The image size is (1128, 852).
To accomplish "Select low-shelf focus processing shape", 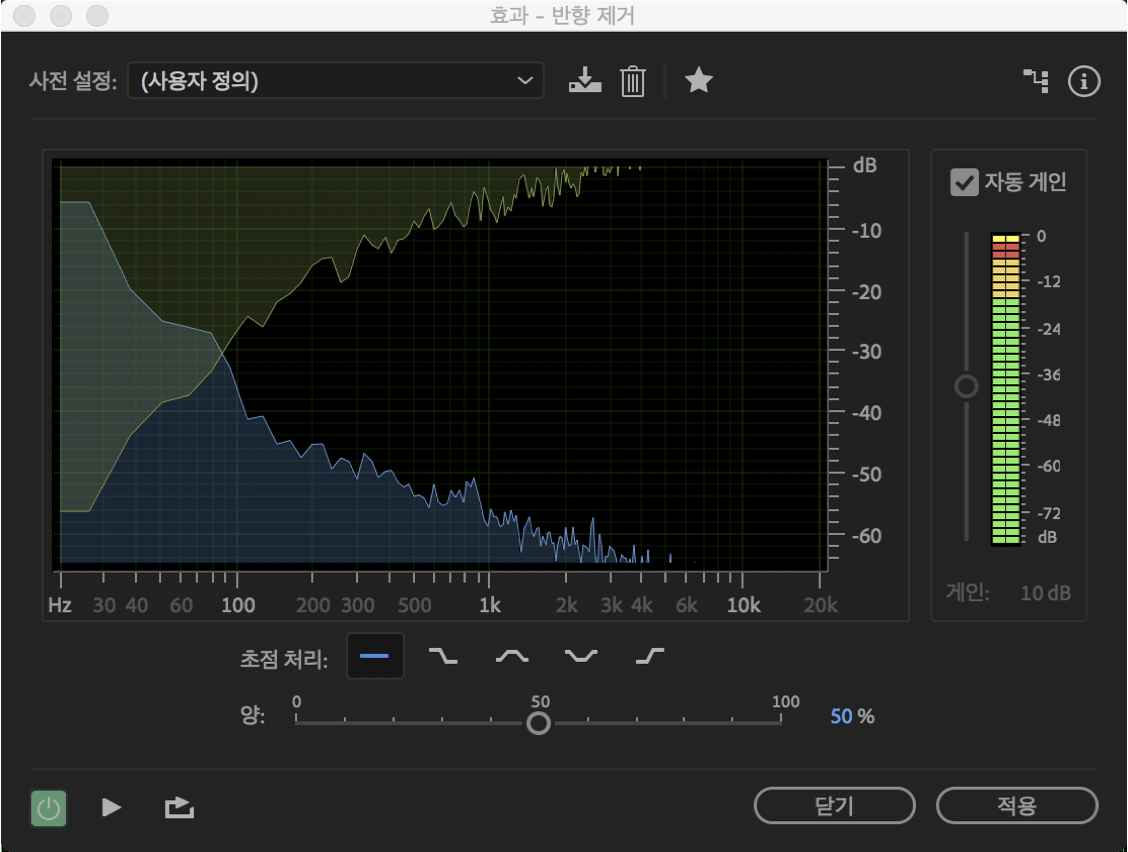I will (x=443, y=656).
